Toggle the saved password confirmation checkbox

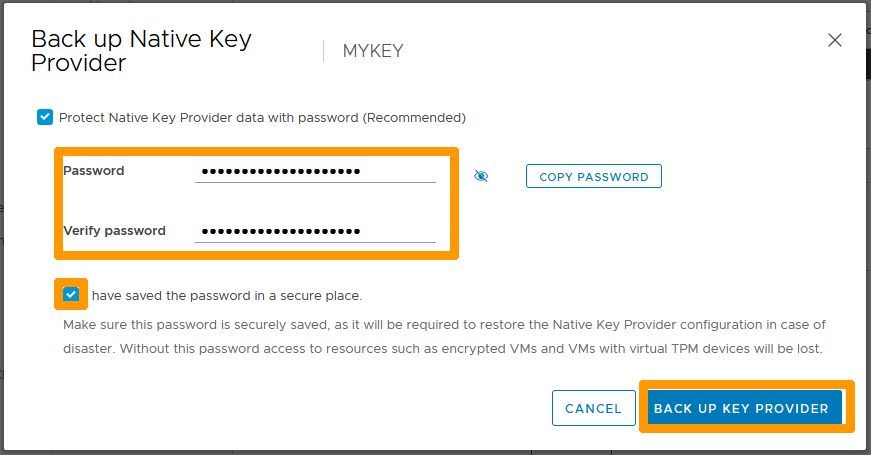point(71,295)
